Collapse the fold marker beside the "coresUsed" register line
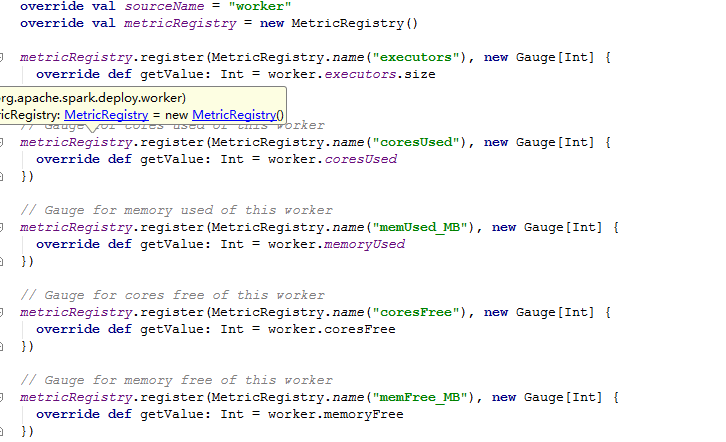The image size is (726, 442). [x=1, y=143]
